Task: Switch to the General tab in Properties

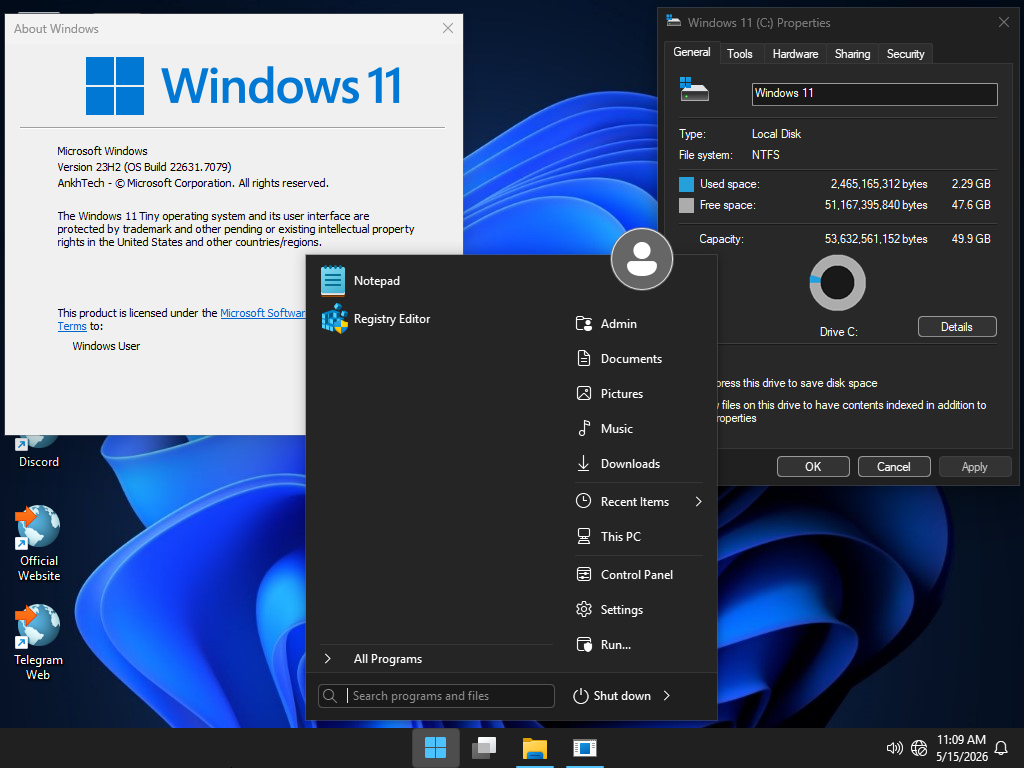Action: pyautogui.click(x=692, y=52)
